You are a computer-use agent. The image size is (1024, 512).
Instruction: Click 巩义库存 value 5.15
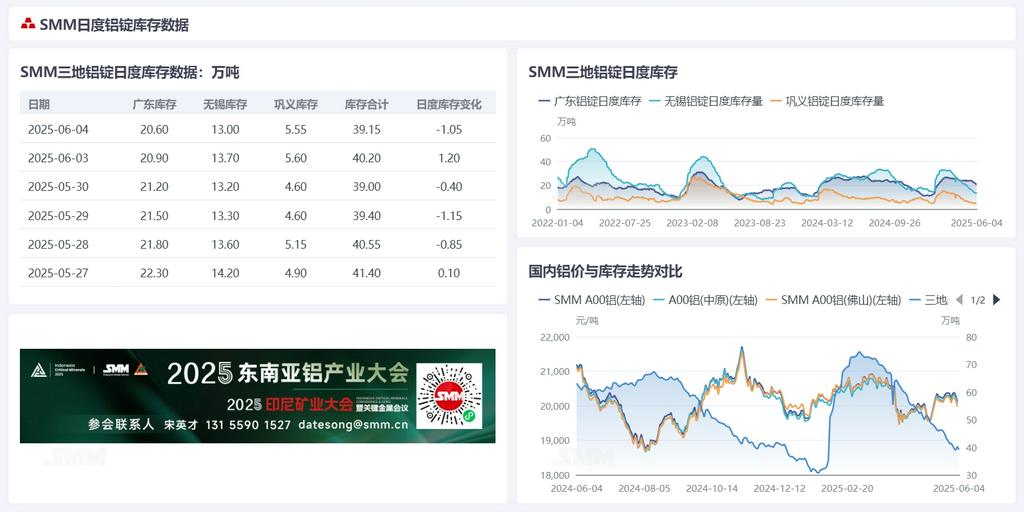pos(295,244)
